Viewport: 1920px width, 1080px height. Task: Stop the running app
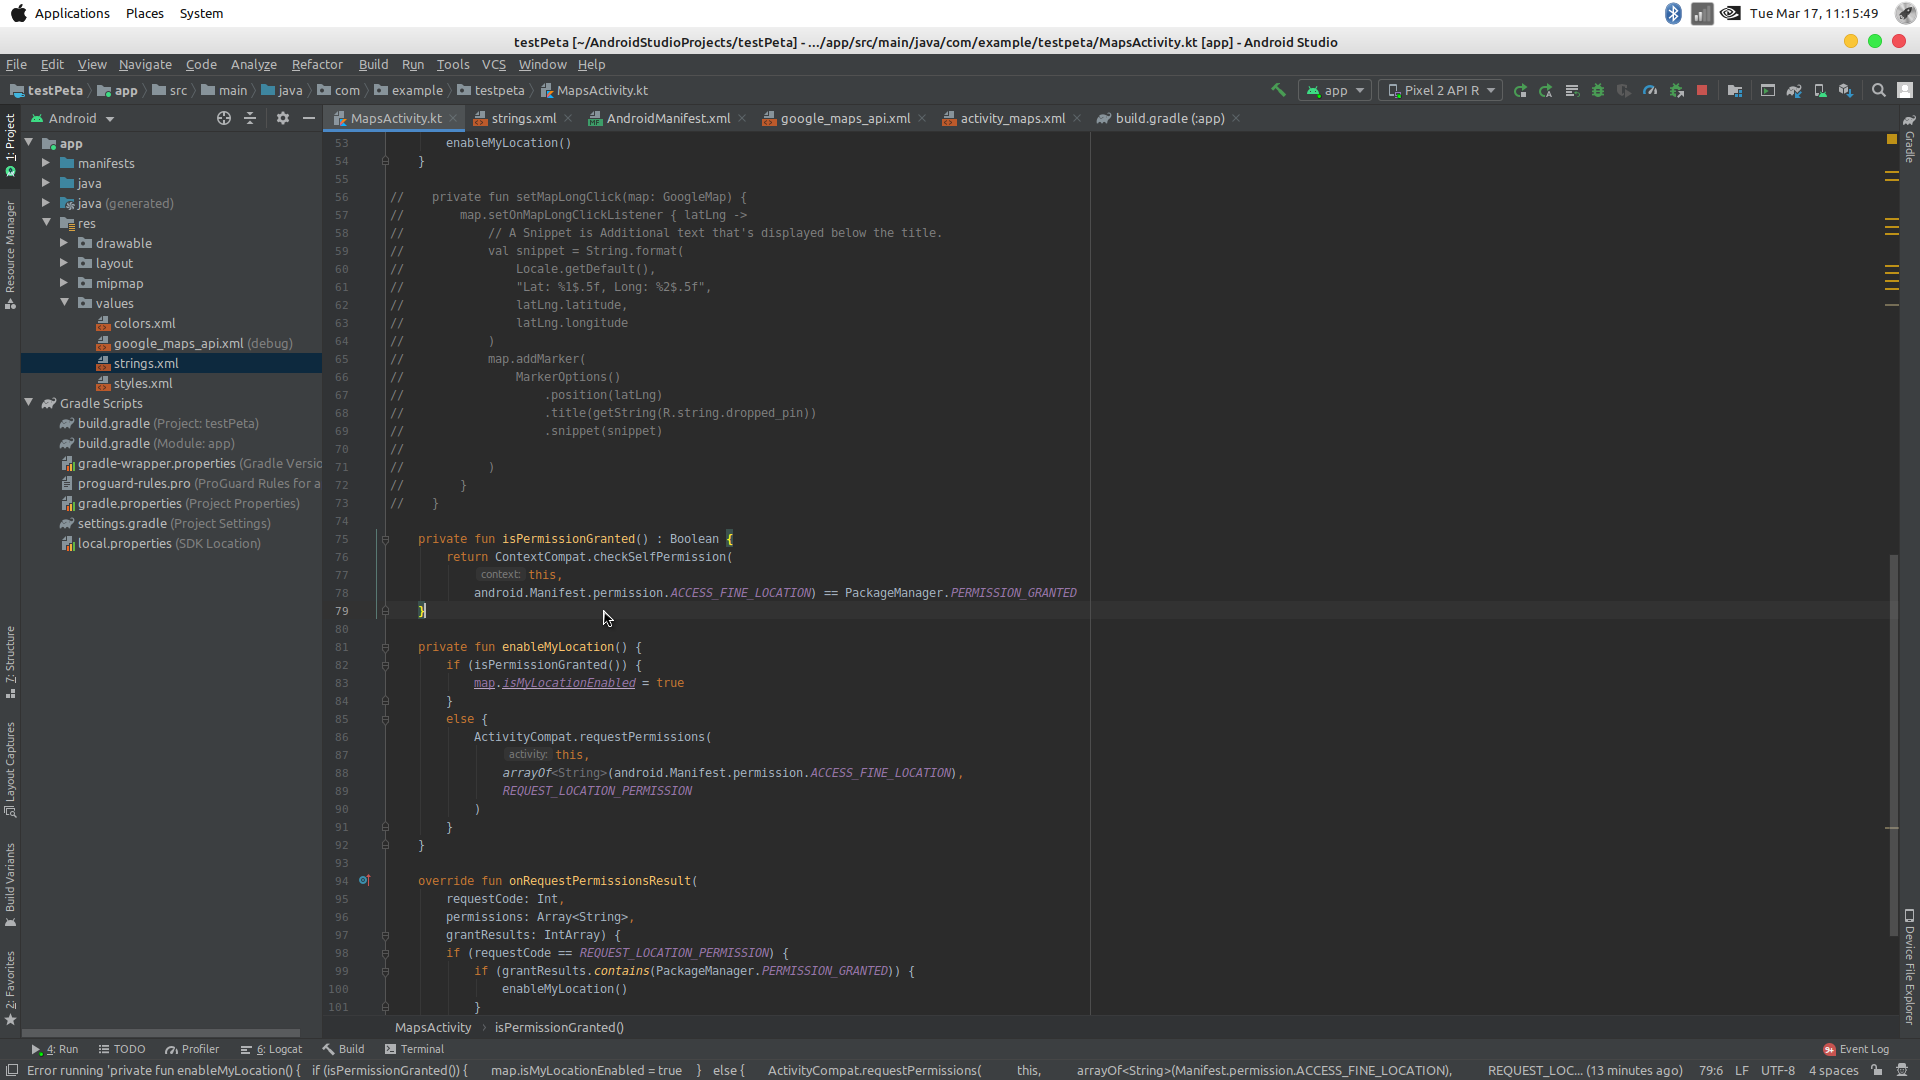1702,90
